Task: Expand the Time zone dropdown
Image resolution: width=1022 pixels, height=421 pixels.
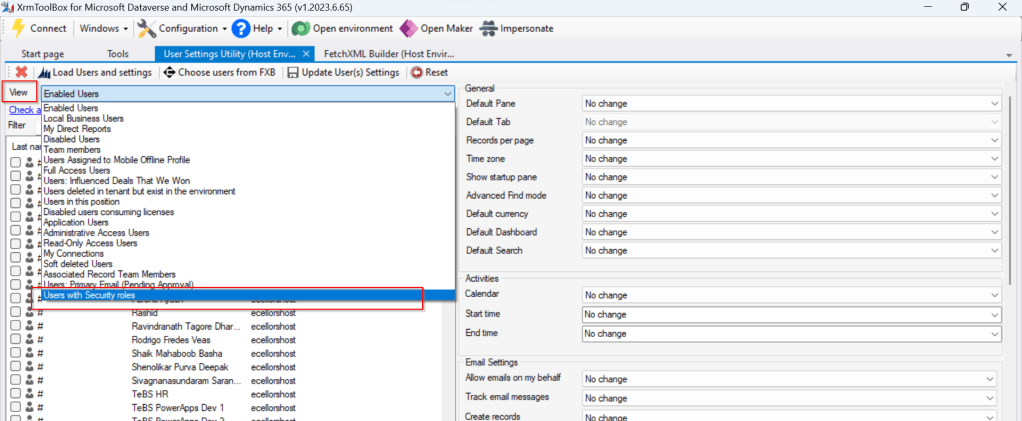Action: click(792, 159)
